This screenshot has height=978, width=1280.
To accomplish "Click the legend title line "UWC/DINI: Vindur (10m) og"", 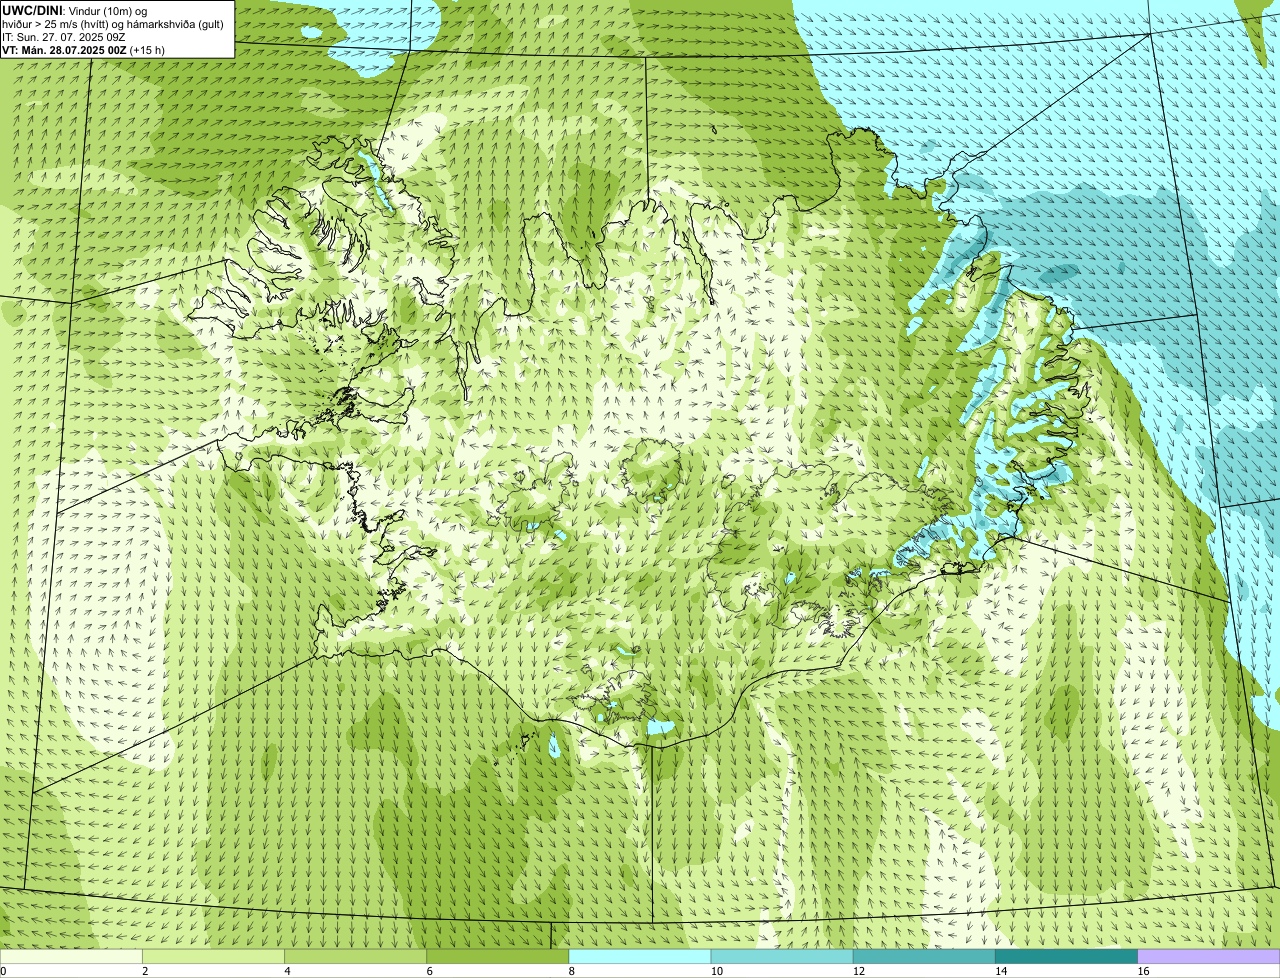I will tap(75, 10).
